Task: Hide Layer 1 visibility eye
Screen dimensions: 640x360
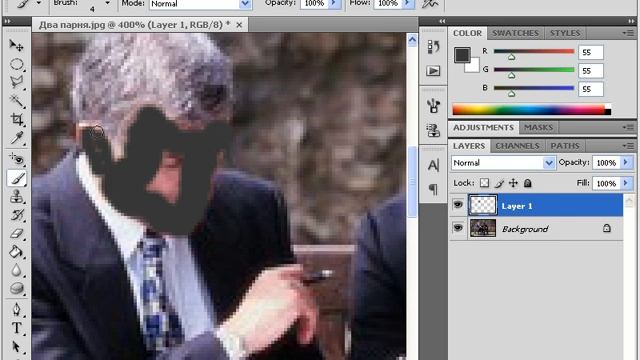Action: point(458,204)
